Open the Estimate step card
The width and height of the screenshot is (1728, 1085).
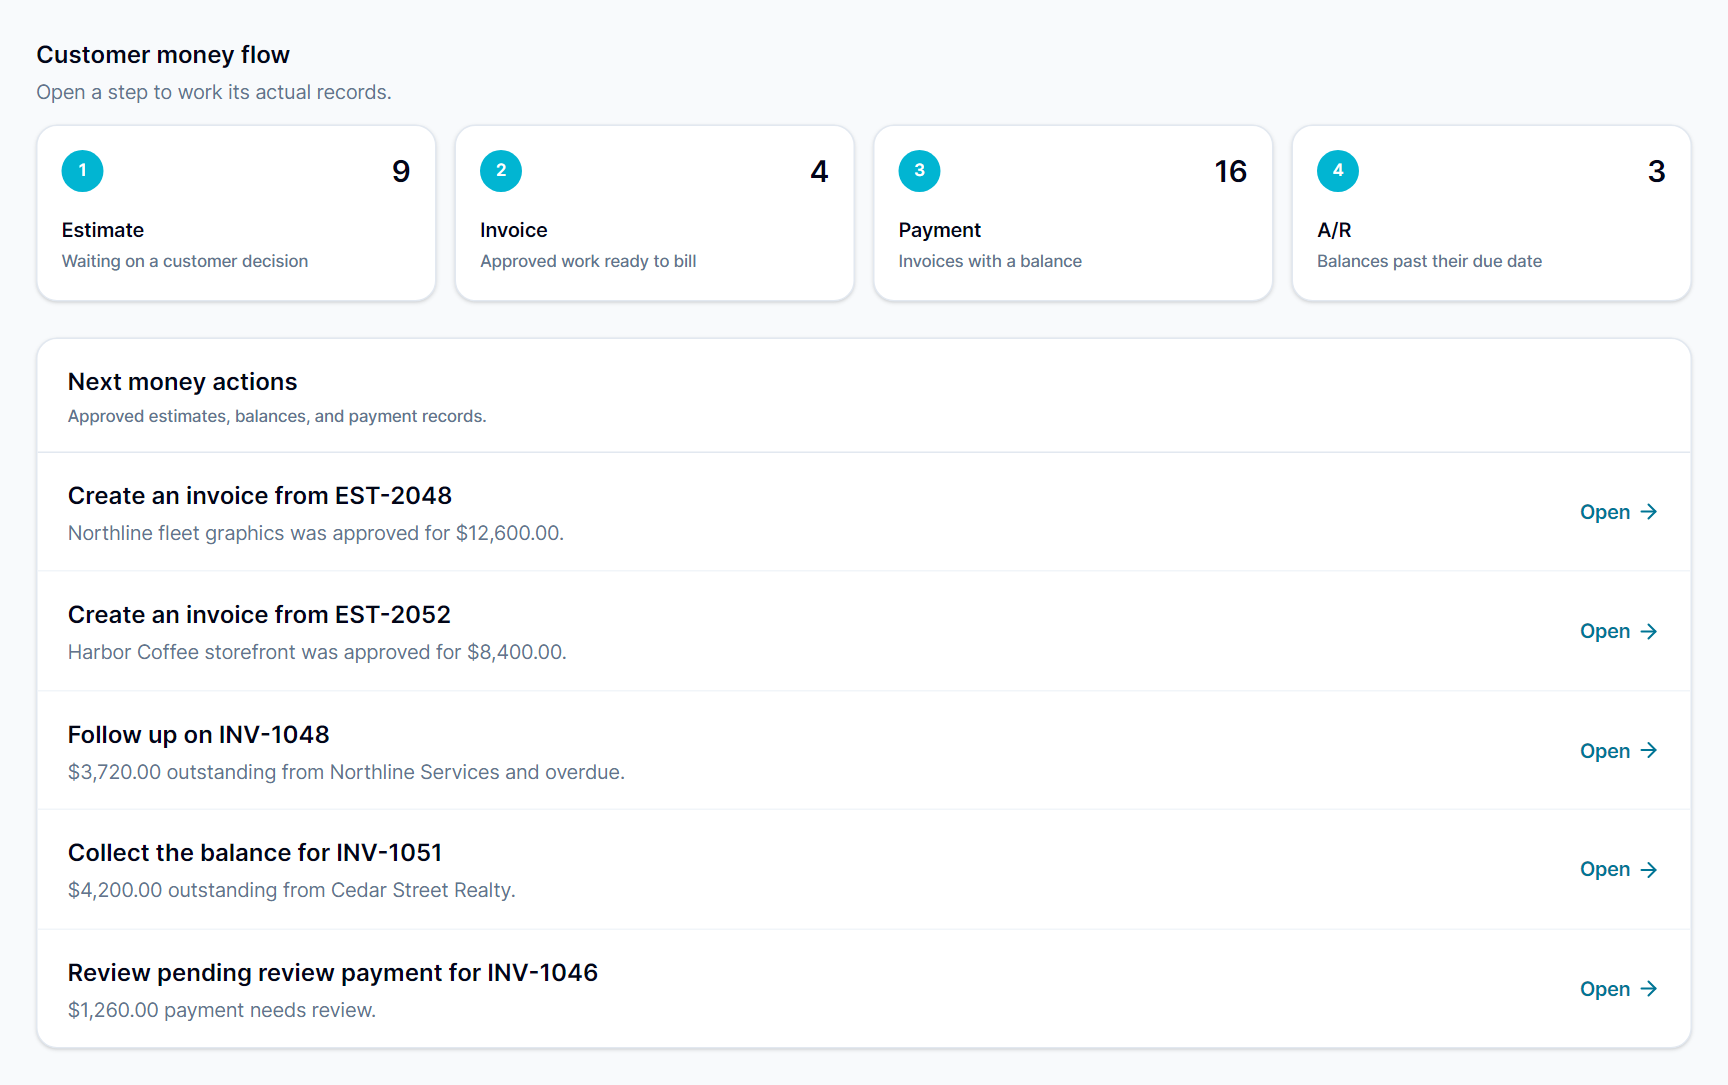click(x=236, y=213)
